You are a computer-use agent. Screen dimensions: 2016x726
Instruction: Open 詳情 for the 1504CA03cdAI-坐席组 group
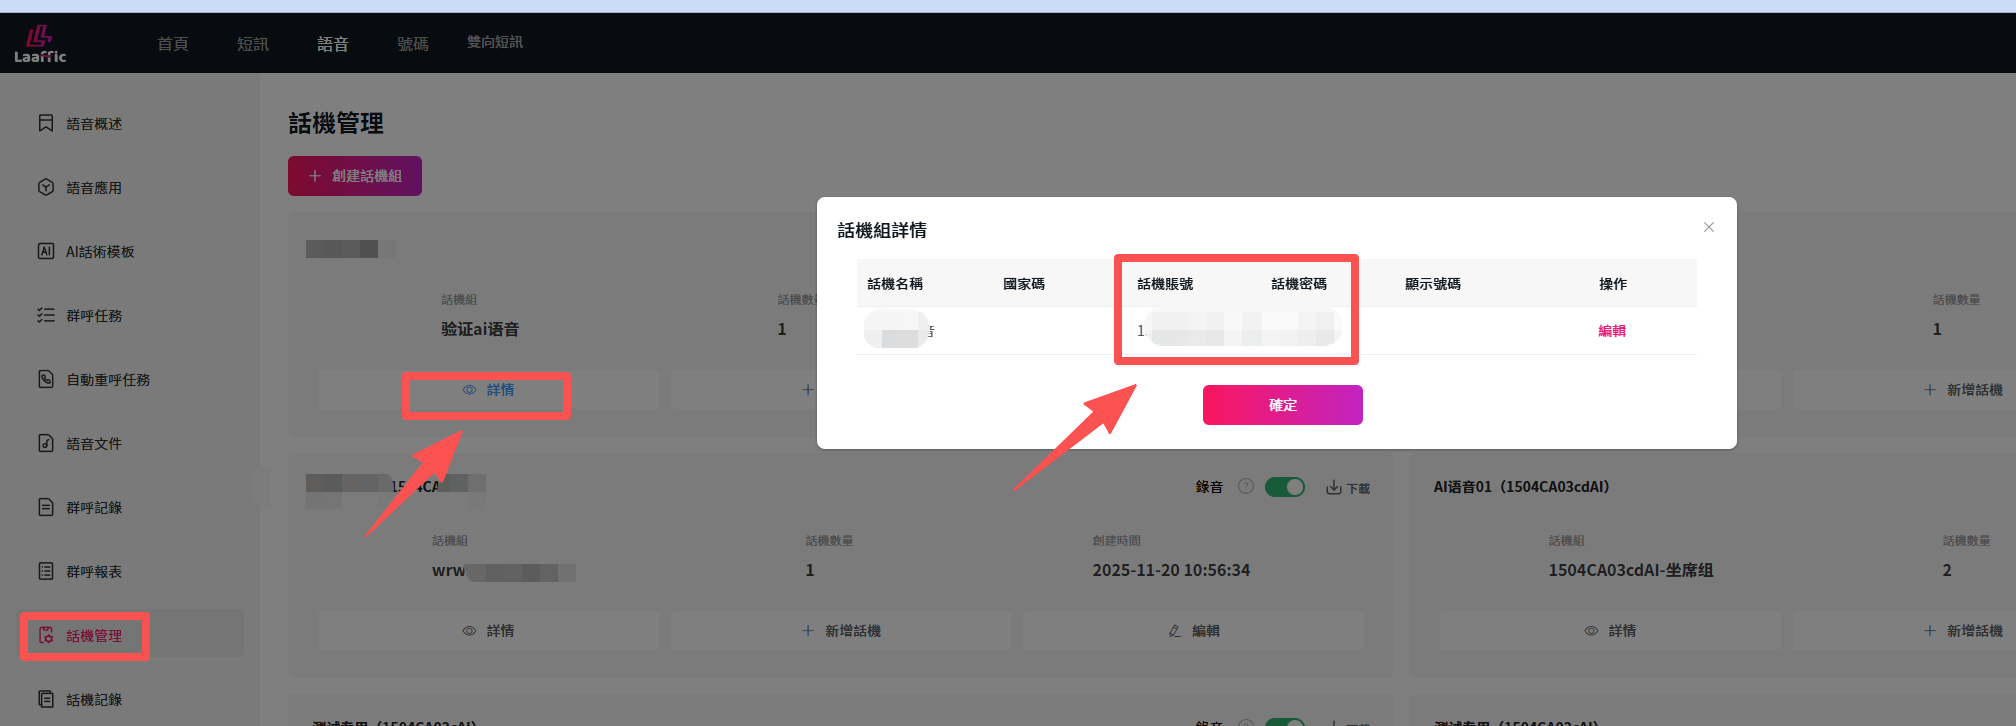point(1610,631)
